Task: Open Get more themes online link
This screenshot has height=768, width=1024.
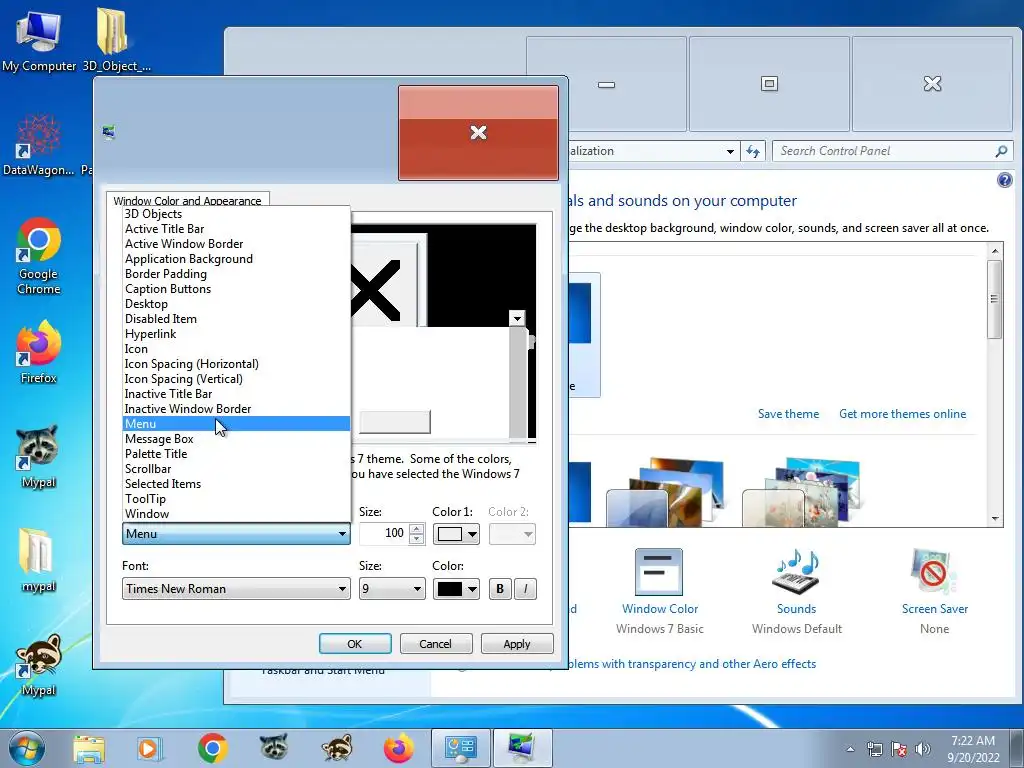Action: [x=903, y=414]
